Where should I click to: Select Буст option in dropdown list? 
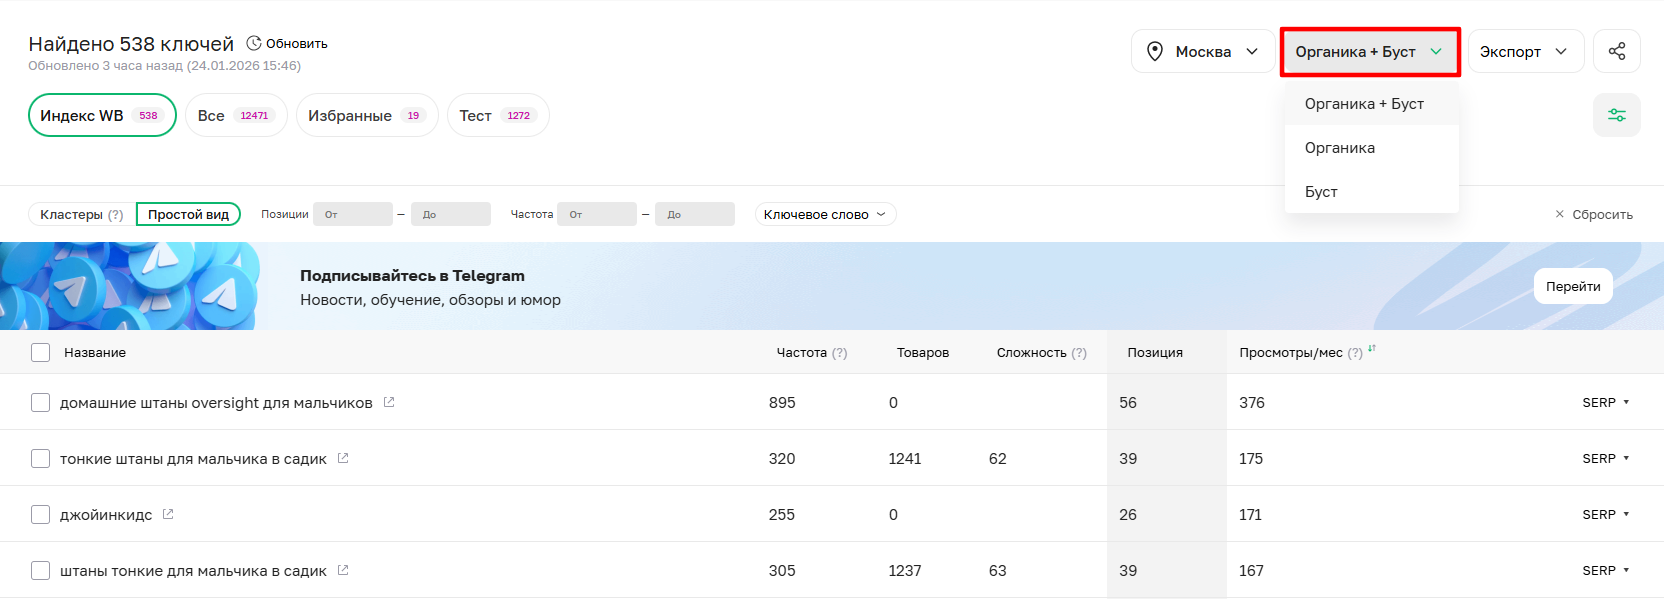pyautogui.click(x=1321, y=192)
